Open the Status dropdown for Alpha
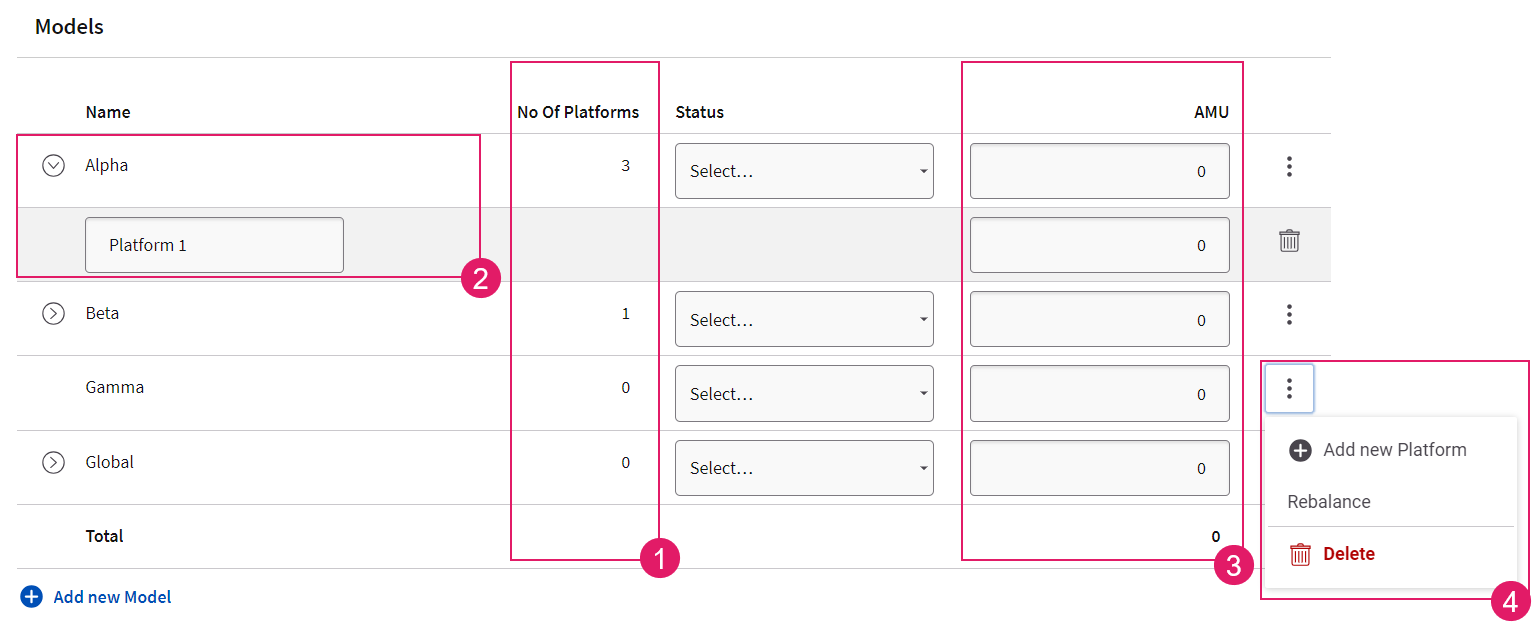1539x633 pixels. pos(804,171)
